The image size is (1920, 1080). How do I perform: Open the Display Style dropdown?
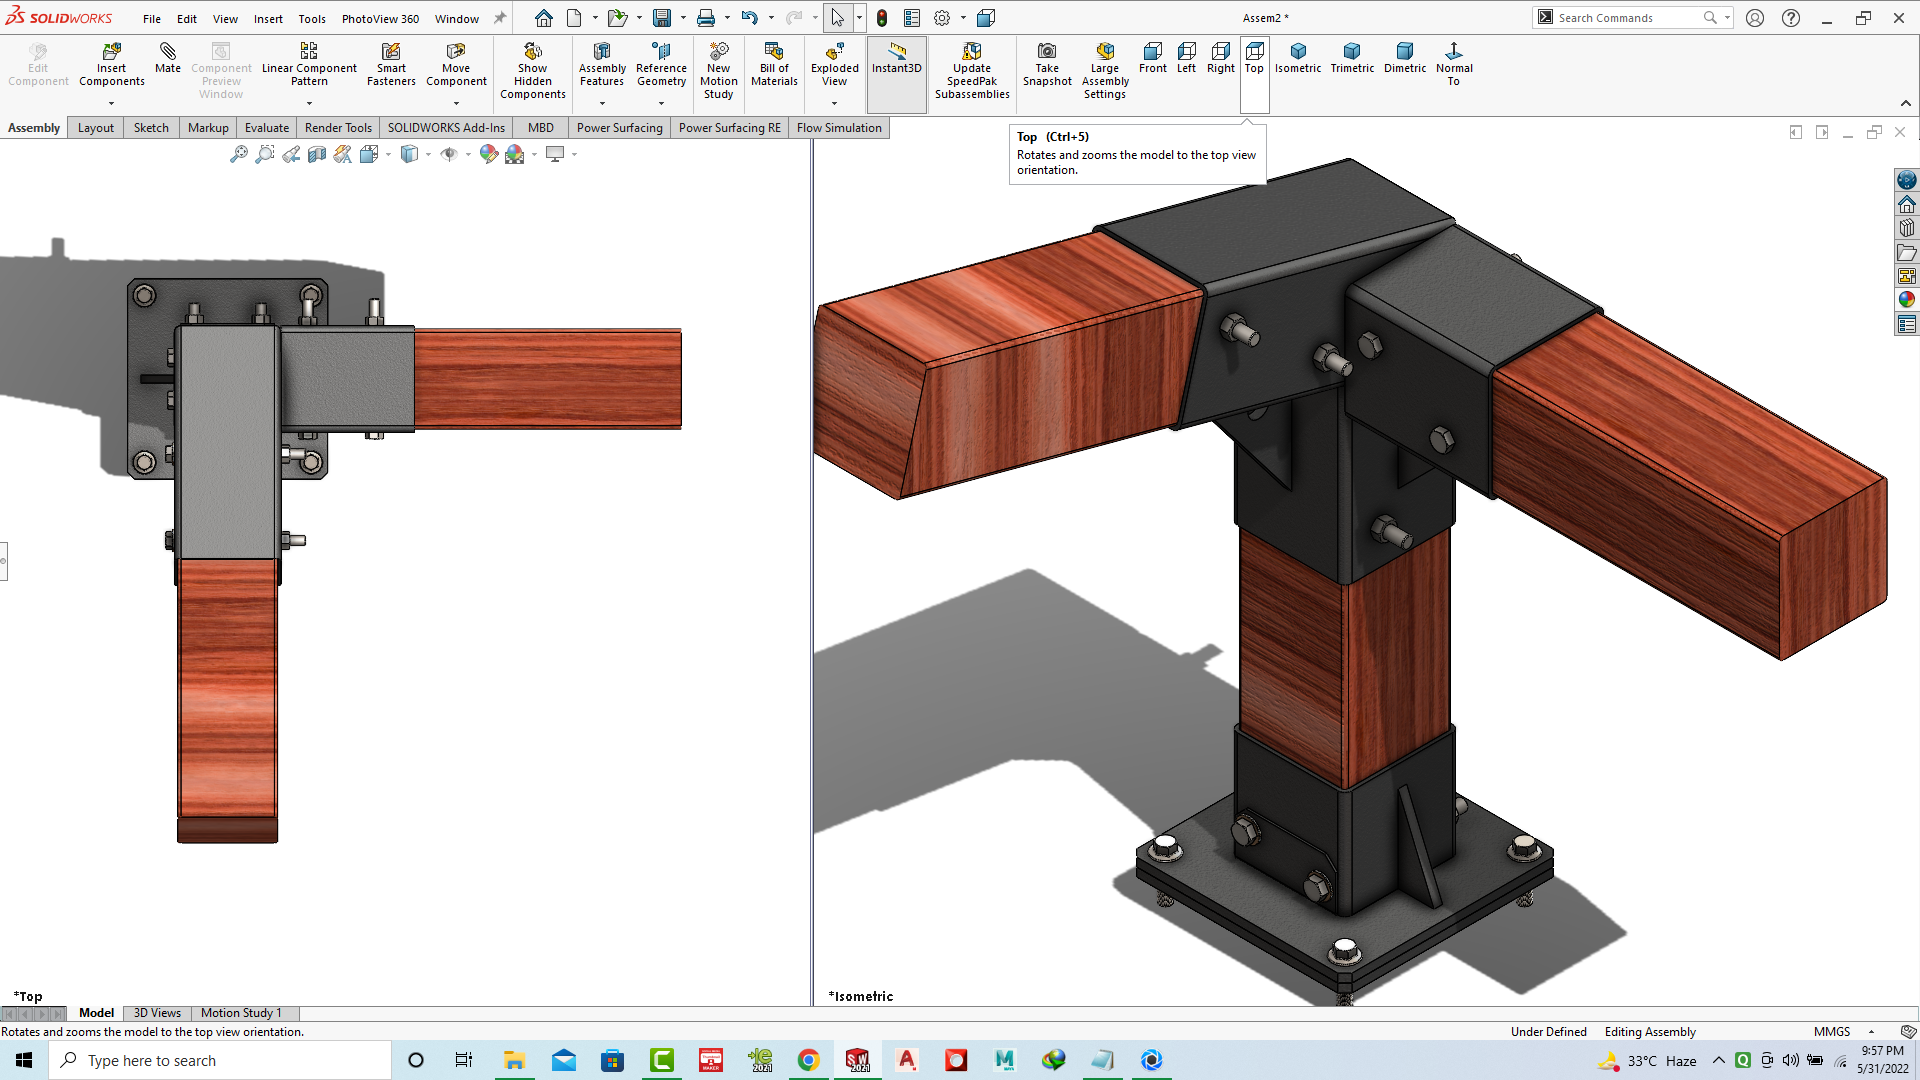[x=429, y=154]
